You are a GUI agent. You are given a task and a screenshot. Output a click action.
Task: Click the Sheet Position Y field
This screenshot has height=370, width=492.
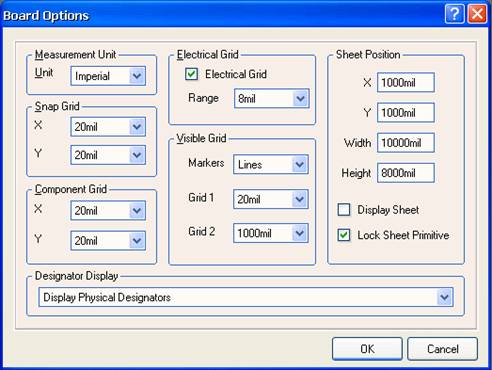pyautogui.click(x=406, y=112)
